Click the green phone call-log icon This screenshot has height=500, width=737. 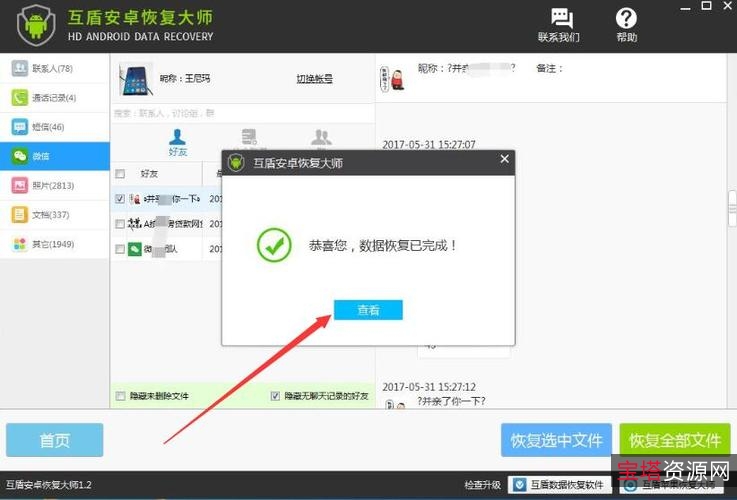(x=20, y=98)
